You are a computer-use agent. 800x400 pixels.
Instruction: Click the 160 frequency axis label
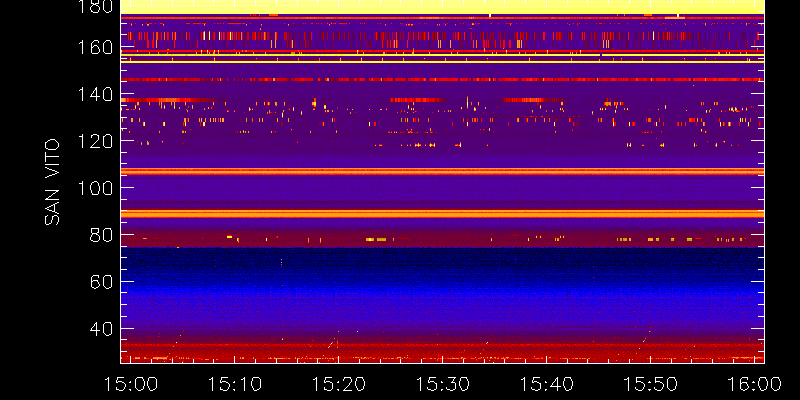(x=95, y=47)
